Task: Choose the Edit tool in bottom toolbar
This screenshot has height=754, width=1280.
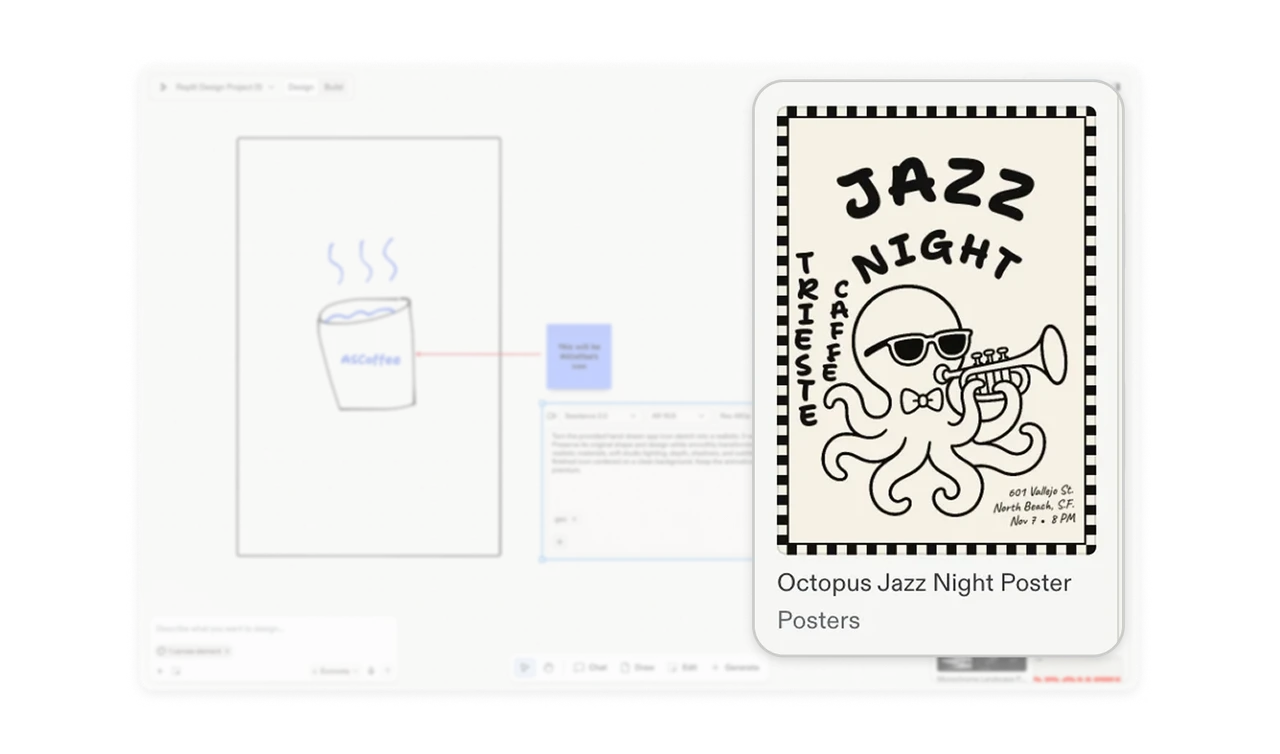Action: pyautogui.click(x=683, y=667)
